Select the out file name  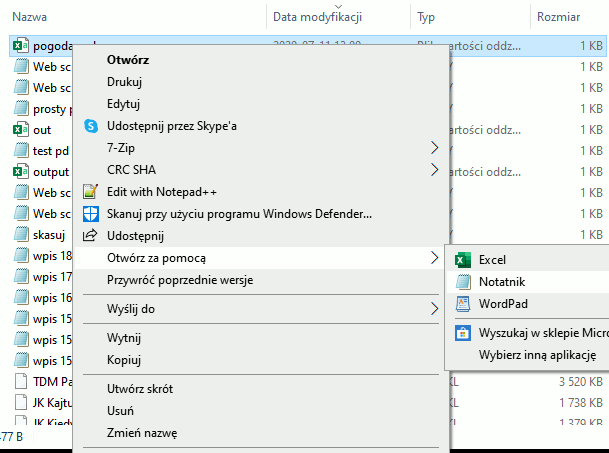click(x=42, y=130)
